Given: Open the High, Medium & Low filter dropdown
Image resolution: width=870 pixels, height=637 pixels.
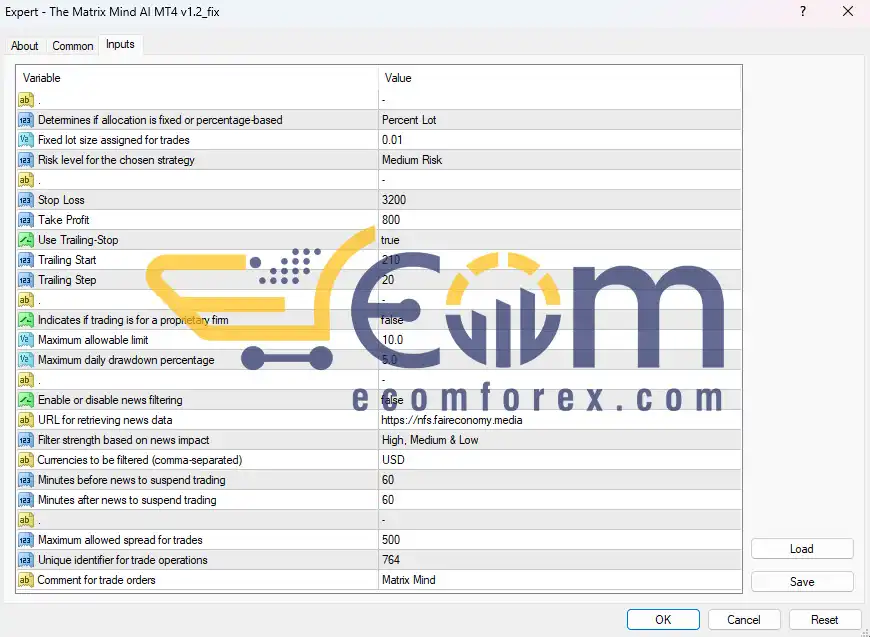Looking at the screenshot, I should pyautogui.click(x=430, y=440).
